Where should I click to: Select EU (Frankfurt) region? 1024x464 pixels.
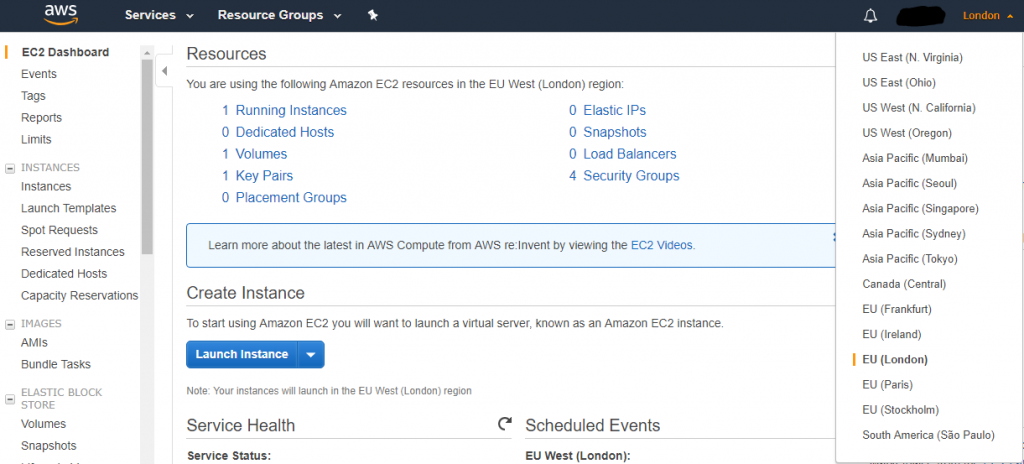click(x=897, y=309)
